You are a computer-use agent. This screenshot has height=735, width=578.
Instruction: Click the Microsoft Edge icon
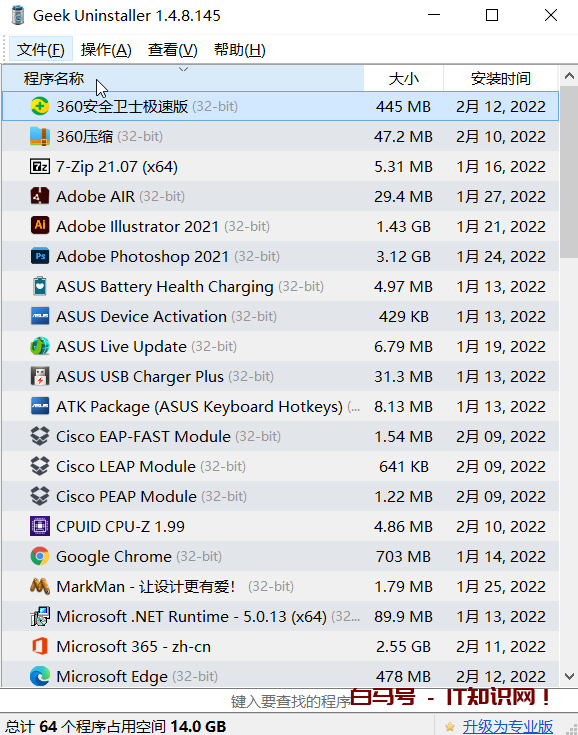40,676
